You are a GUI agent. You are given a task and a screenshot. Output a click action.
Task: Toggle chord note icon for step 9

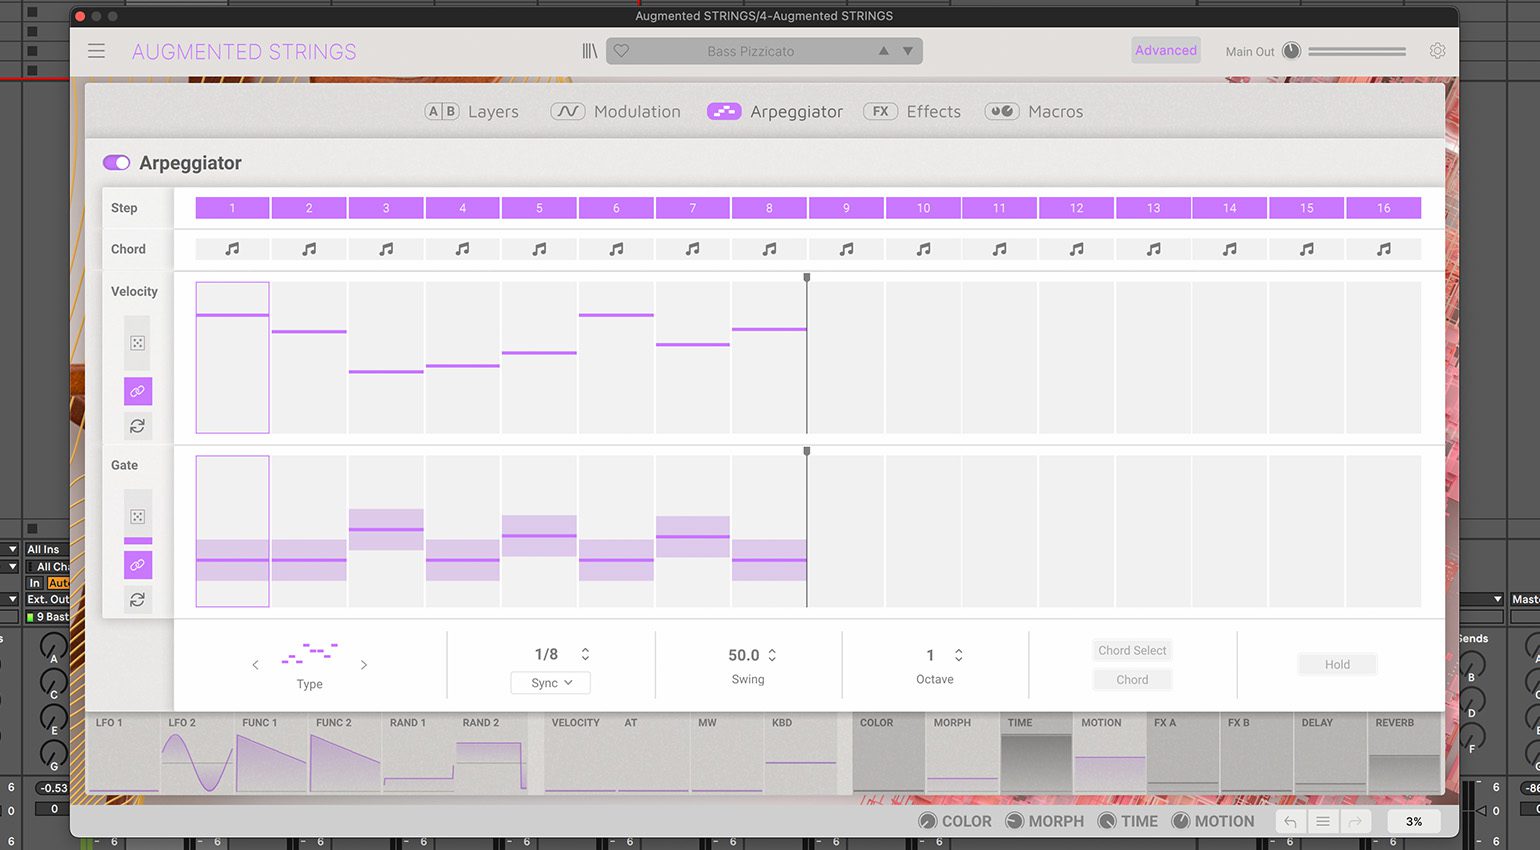pyautogui.click(x=846, y=249)
